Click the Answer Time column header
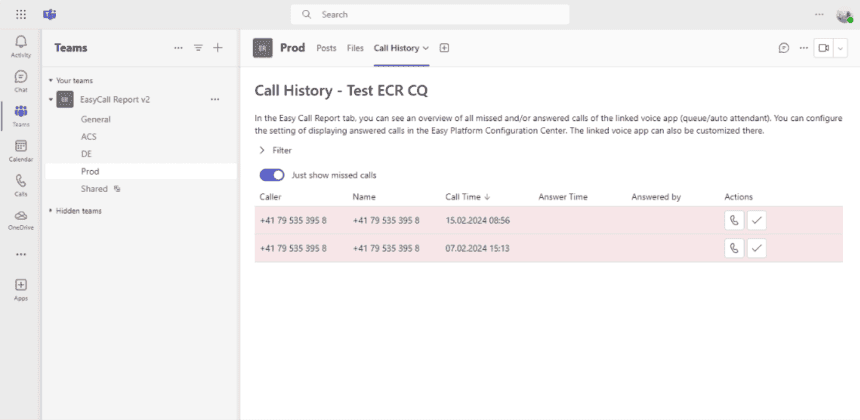Viewport: 860px width, 420px height. (563, 197)
